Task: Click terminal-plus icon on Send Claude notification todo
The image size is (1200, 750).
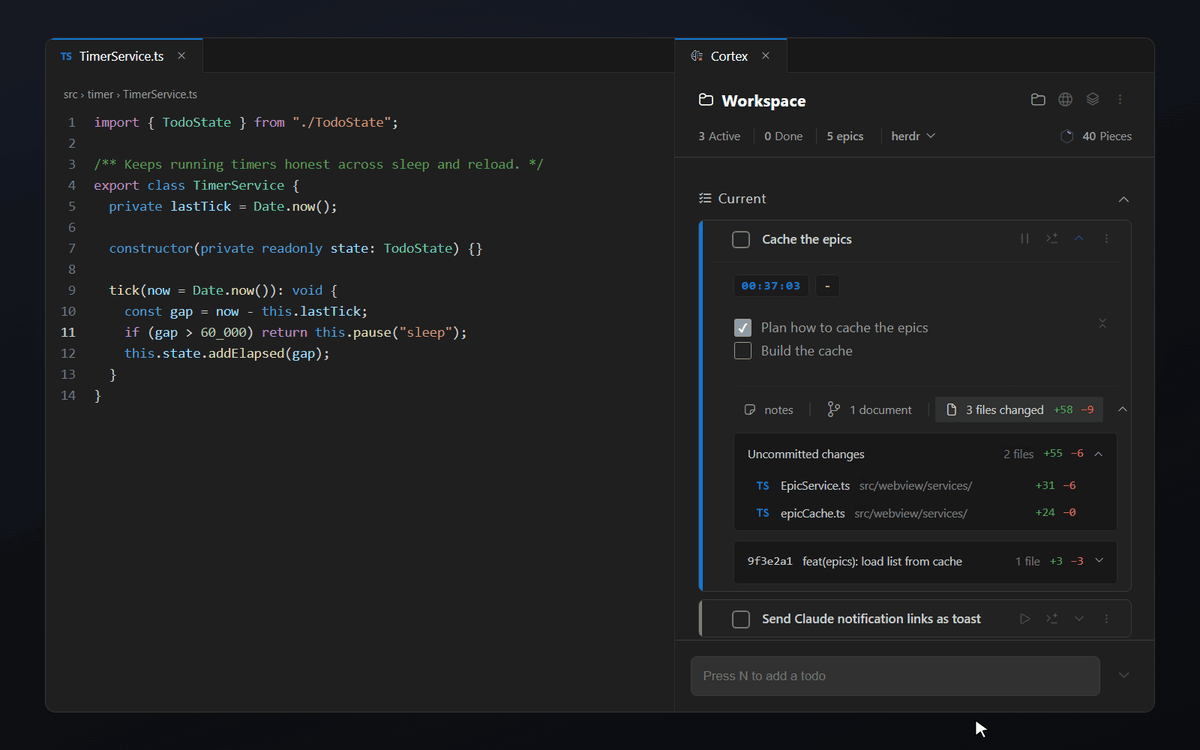Action: pyautogui.click(x=1052, y=619)
